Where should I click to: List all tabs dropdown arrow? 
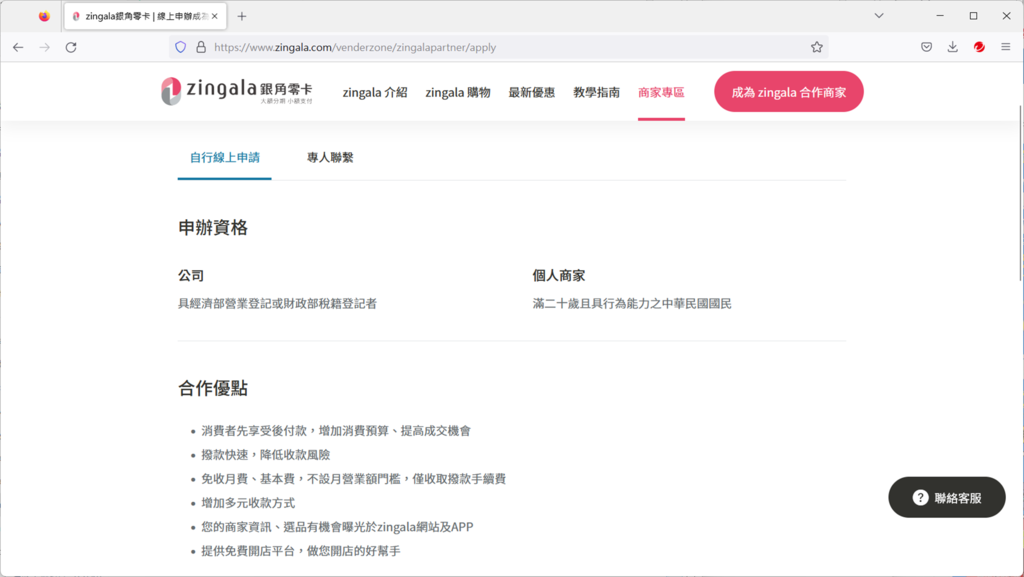879,16
